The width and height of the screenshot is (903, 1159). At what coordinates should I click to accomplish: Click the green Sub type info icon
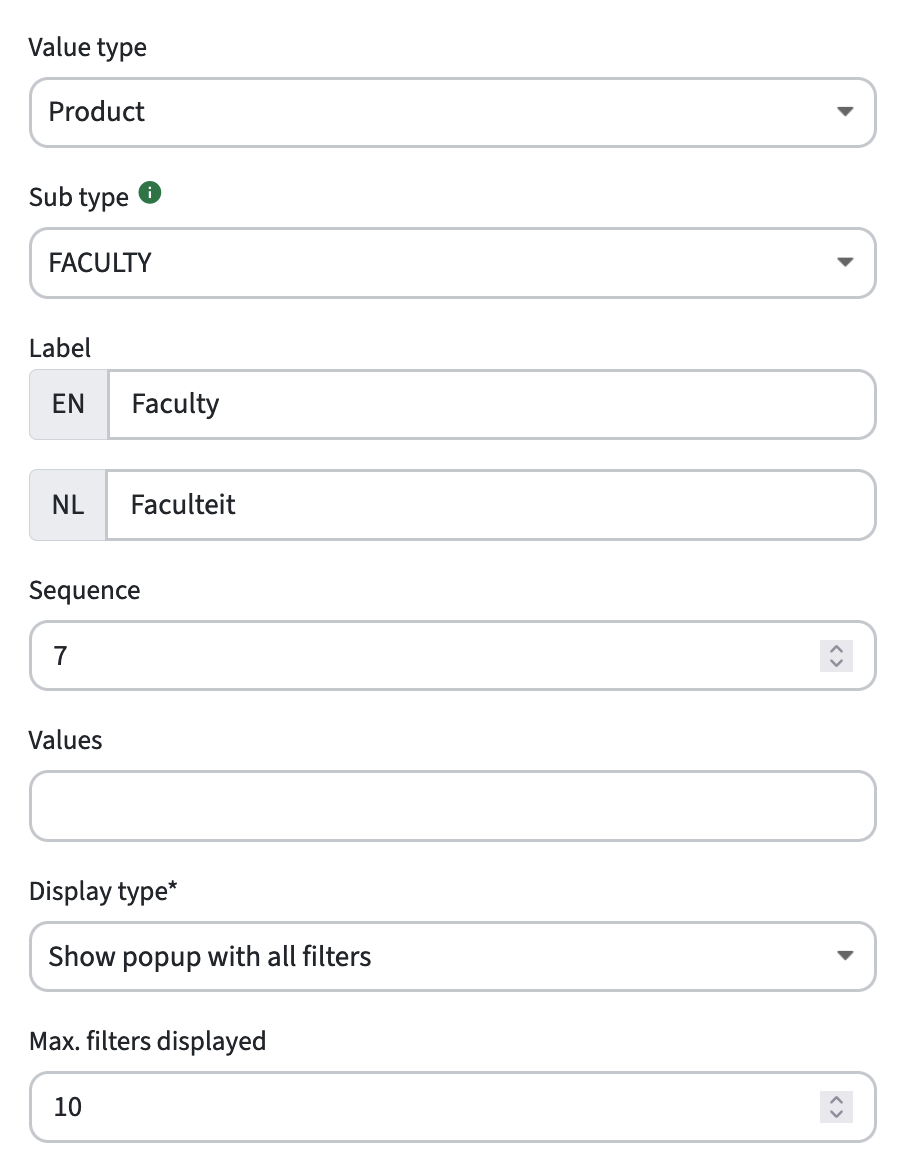click(x=150, y=193)
